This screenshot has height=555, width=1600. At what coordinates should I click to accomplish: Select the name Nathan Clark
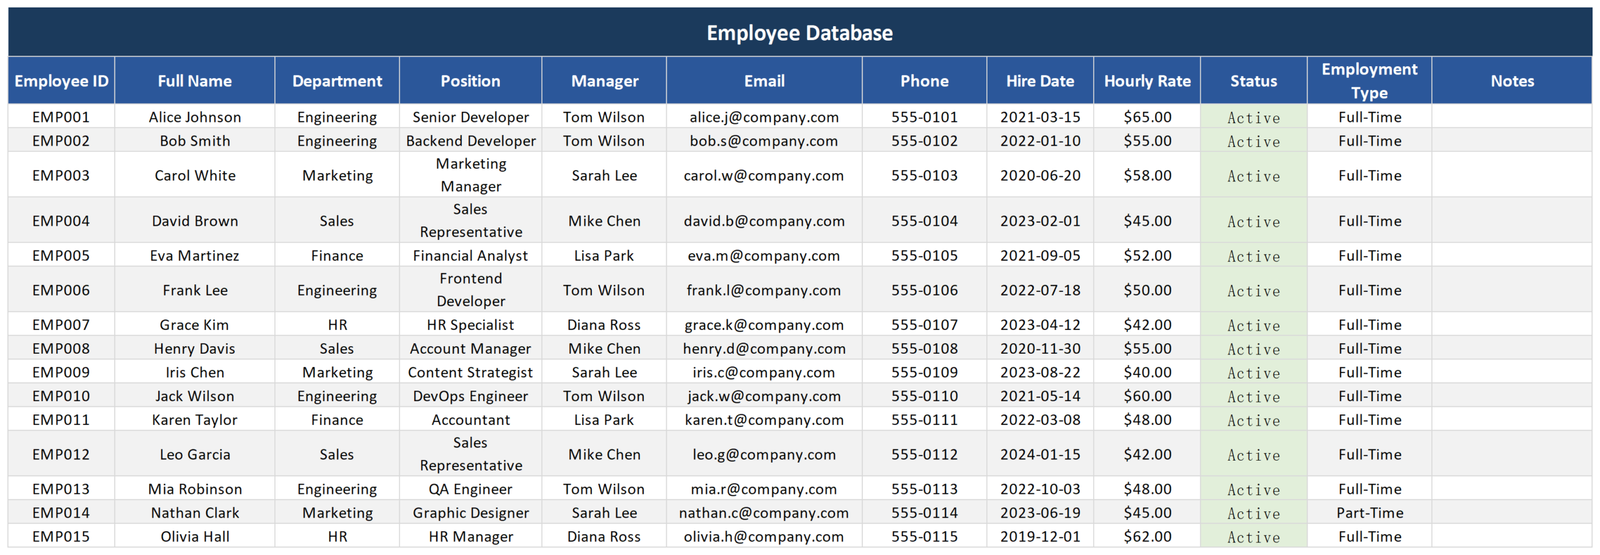(x=195, y=513)
